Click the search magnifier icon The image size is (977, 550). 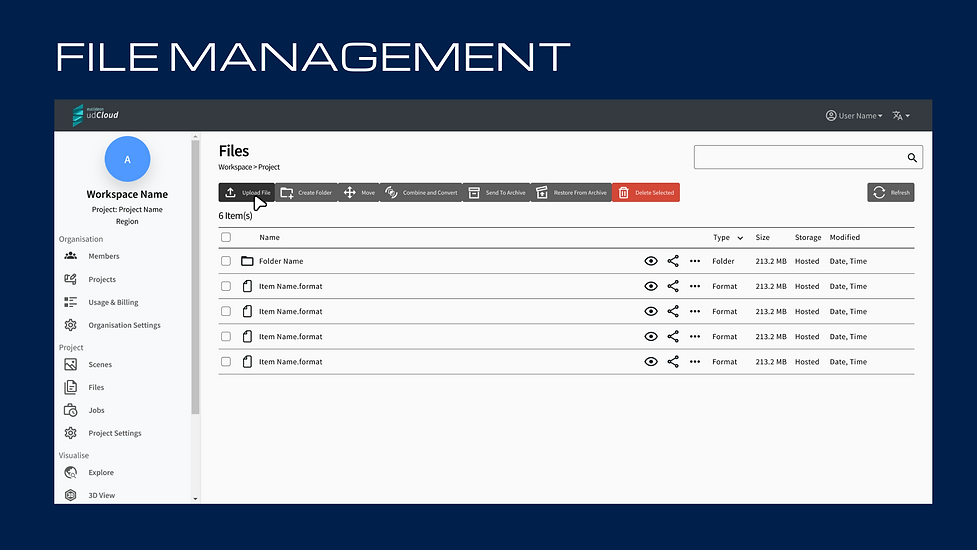[912, 158]
